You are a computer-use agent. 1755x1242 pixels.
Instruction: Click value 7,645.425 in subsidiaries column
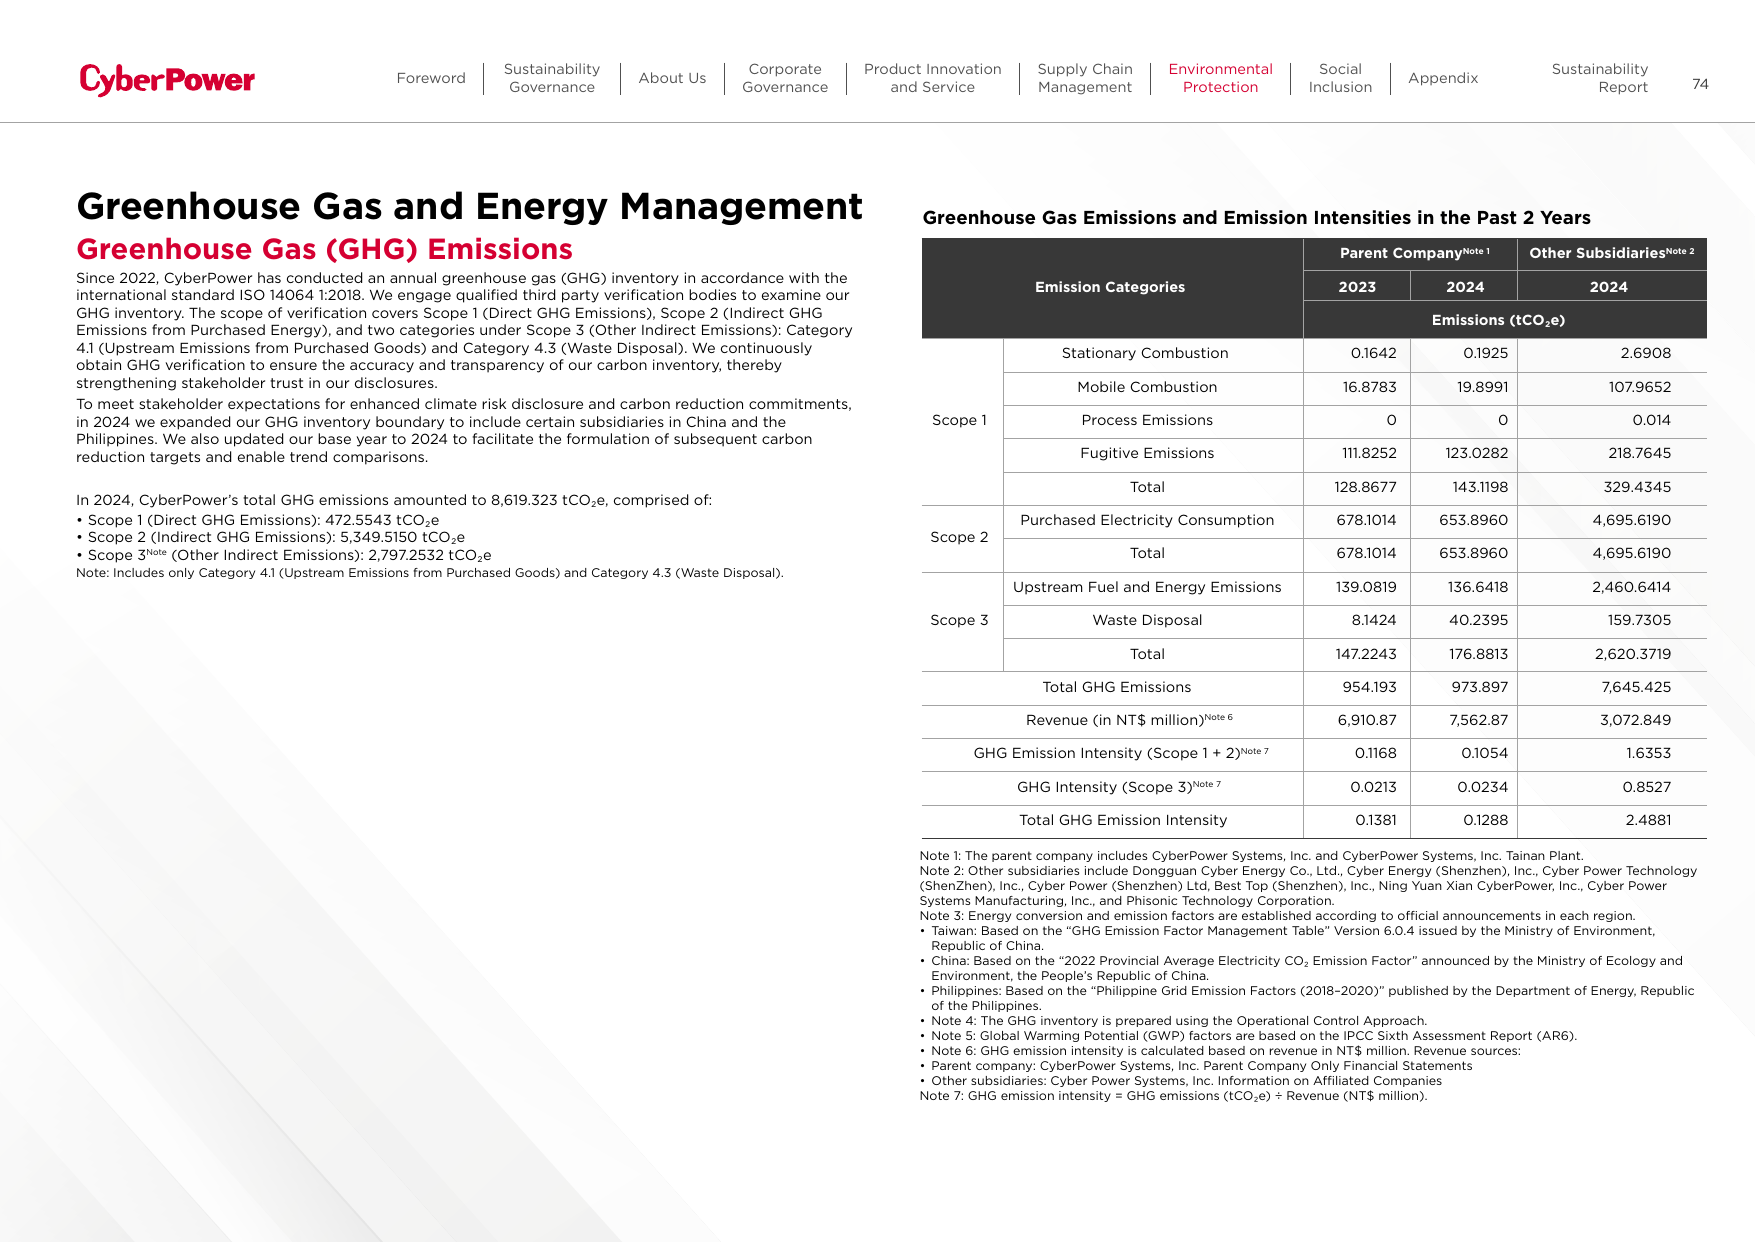(x=1636, y=687)
